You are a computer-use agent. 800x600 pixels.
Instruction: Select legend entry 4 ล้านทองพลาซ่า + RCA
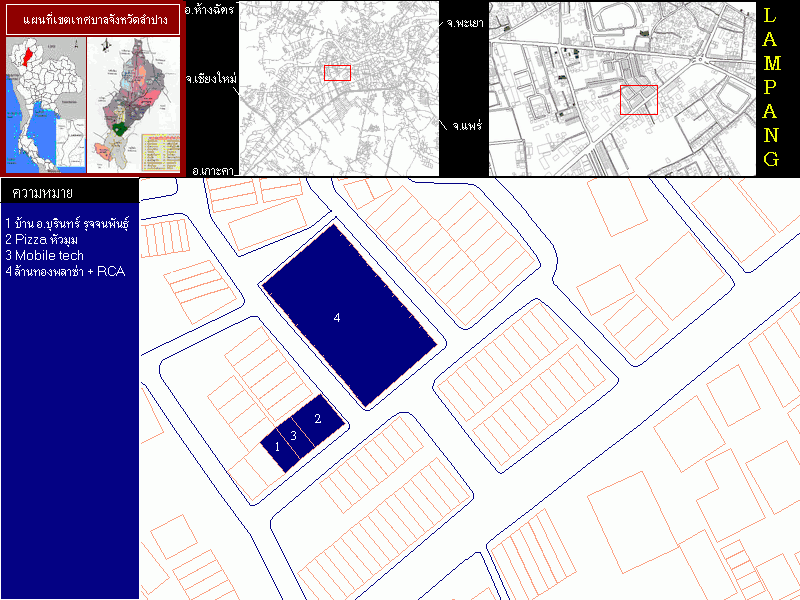click(64, 271)
